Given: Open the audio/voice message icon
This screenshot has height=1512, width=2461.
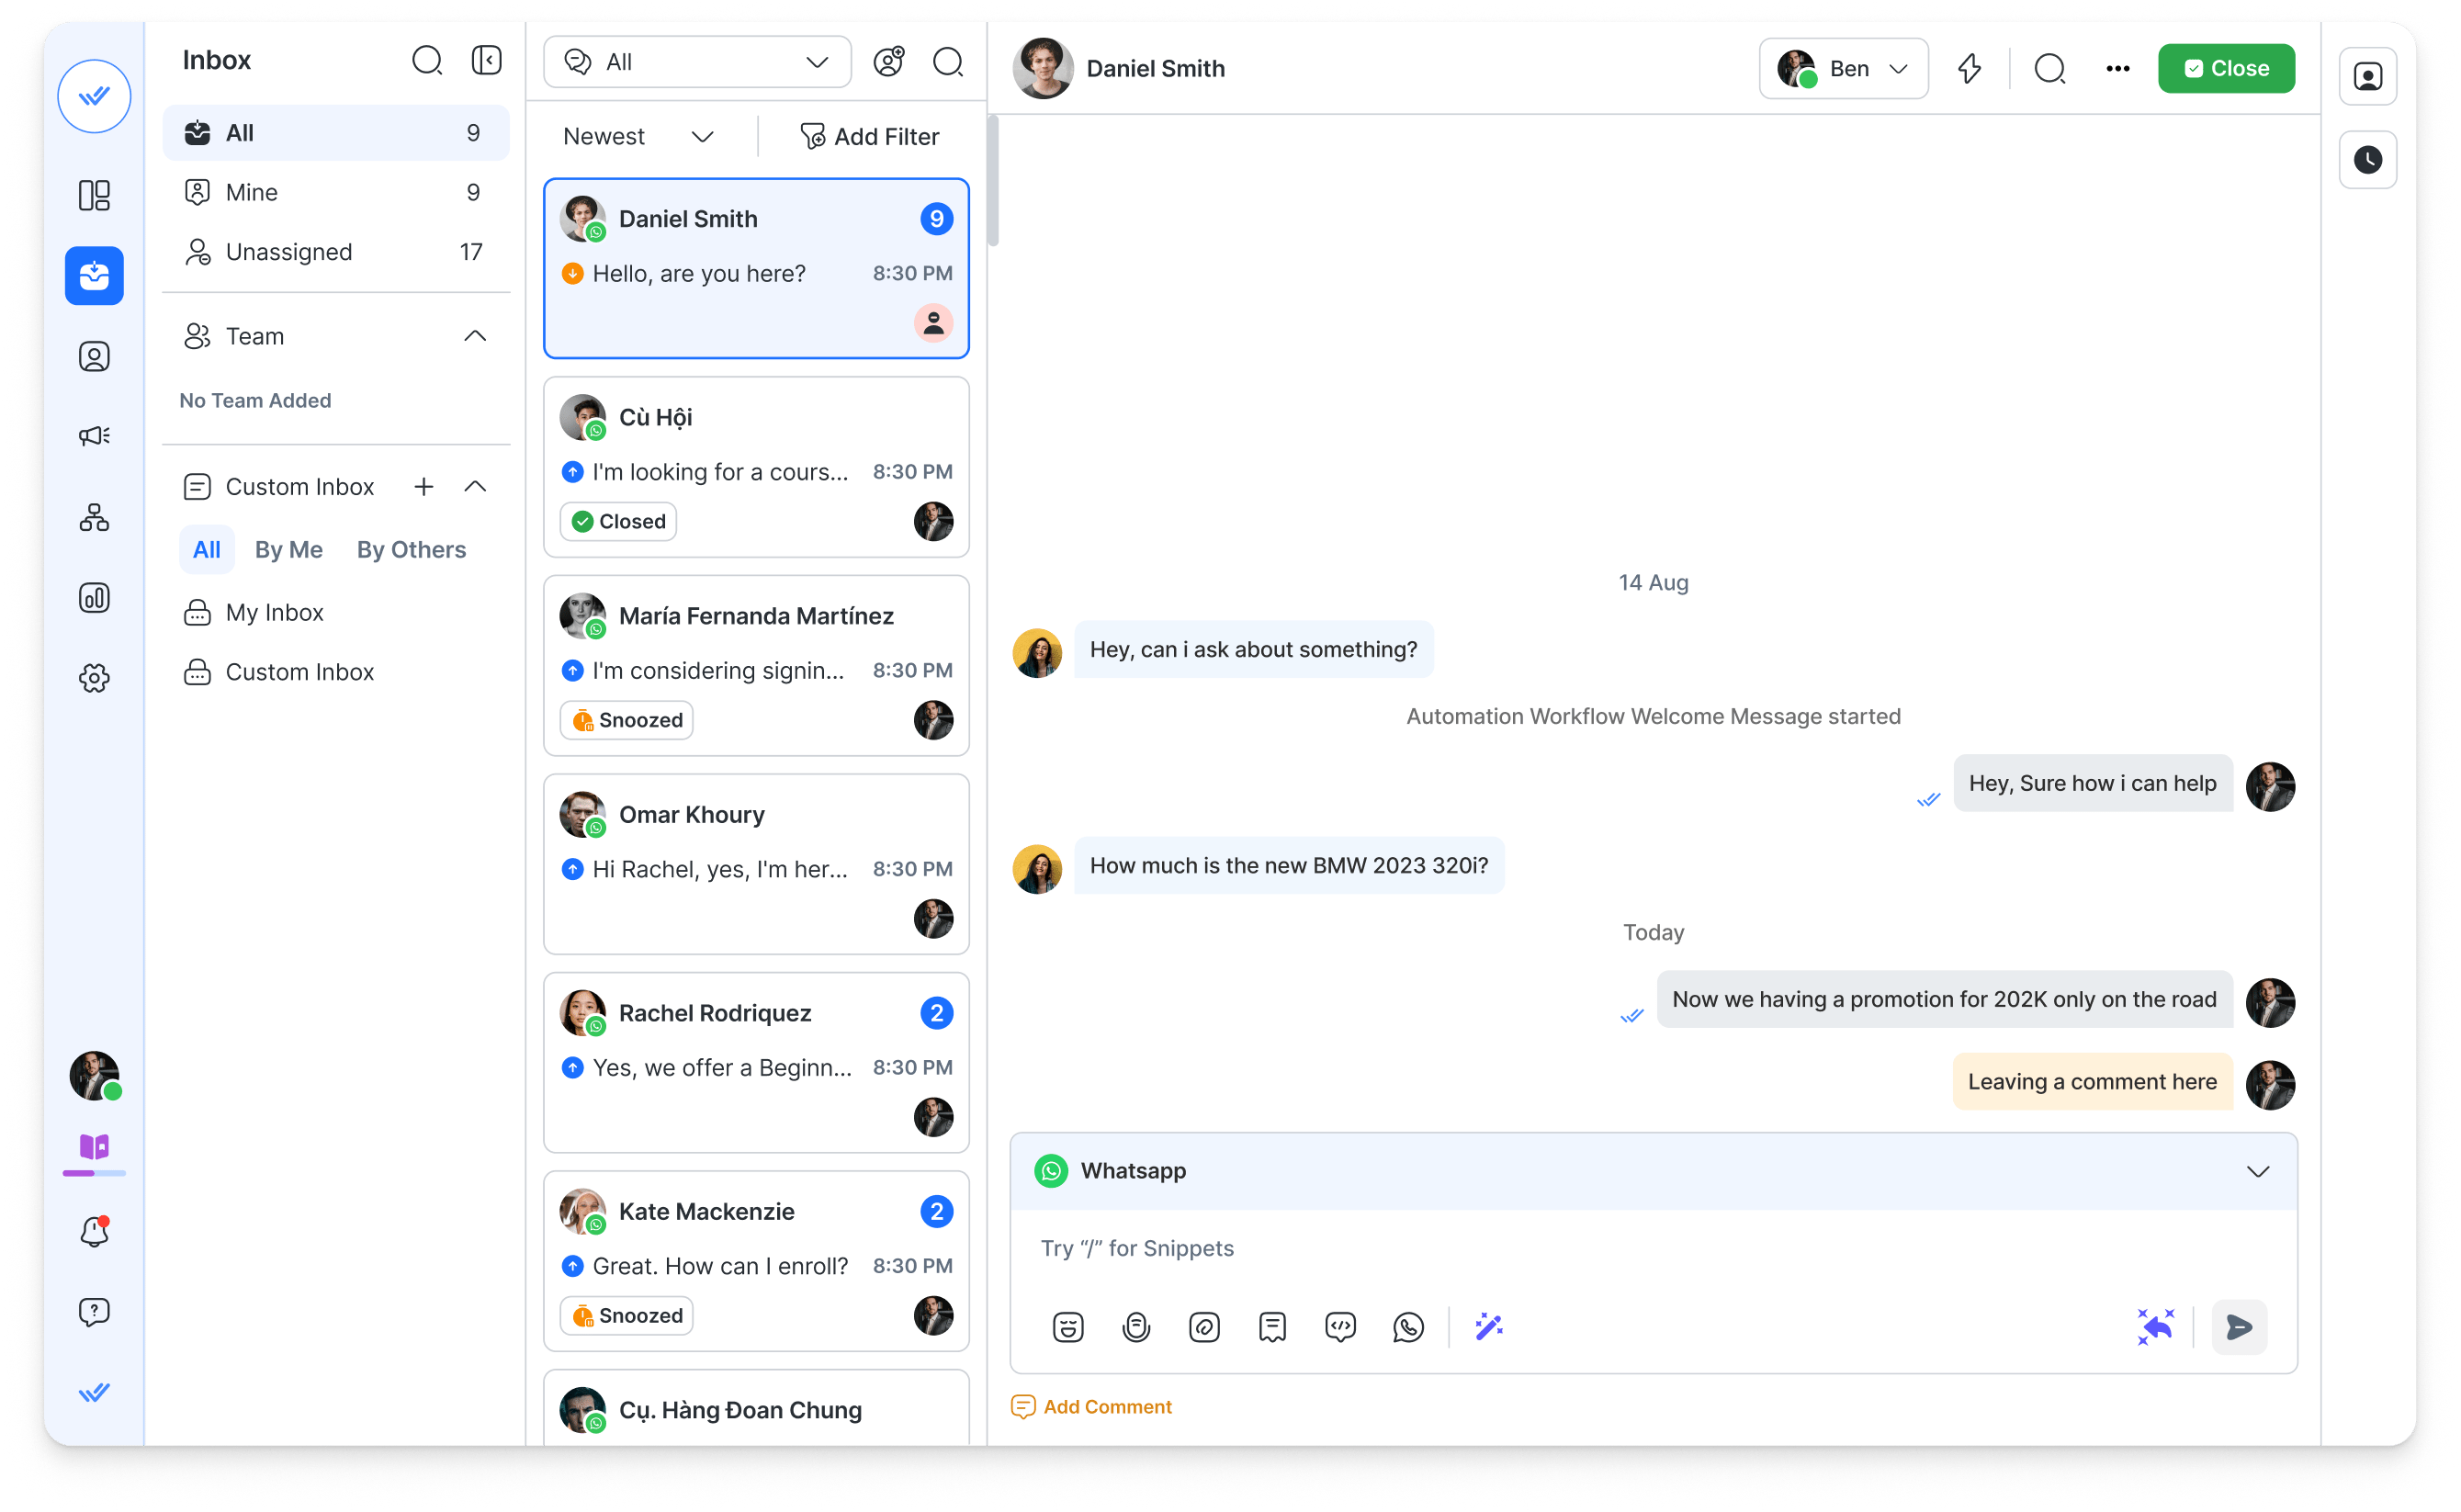Looking at the screenshot, I should (x=1134, y=1327).
